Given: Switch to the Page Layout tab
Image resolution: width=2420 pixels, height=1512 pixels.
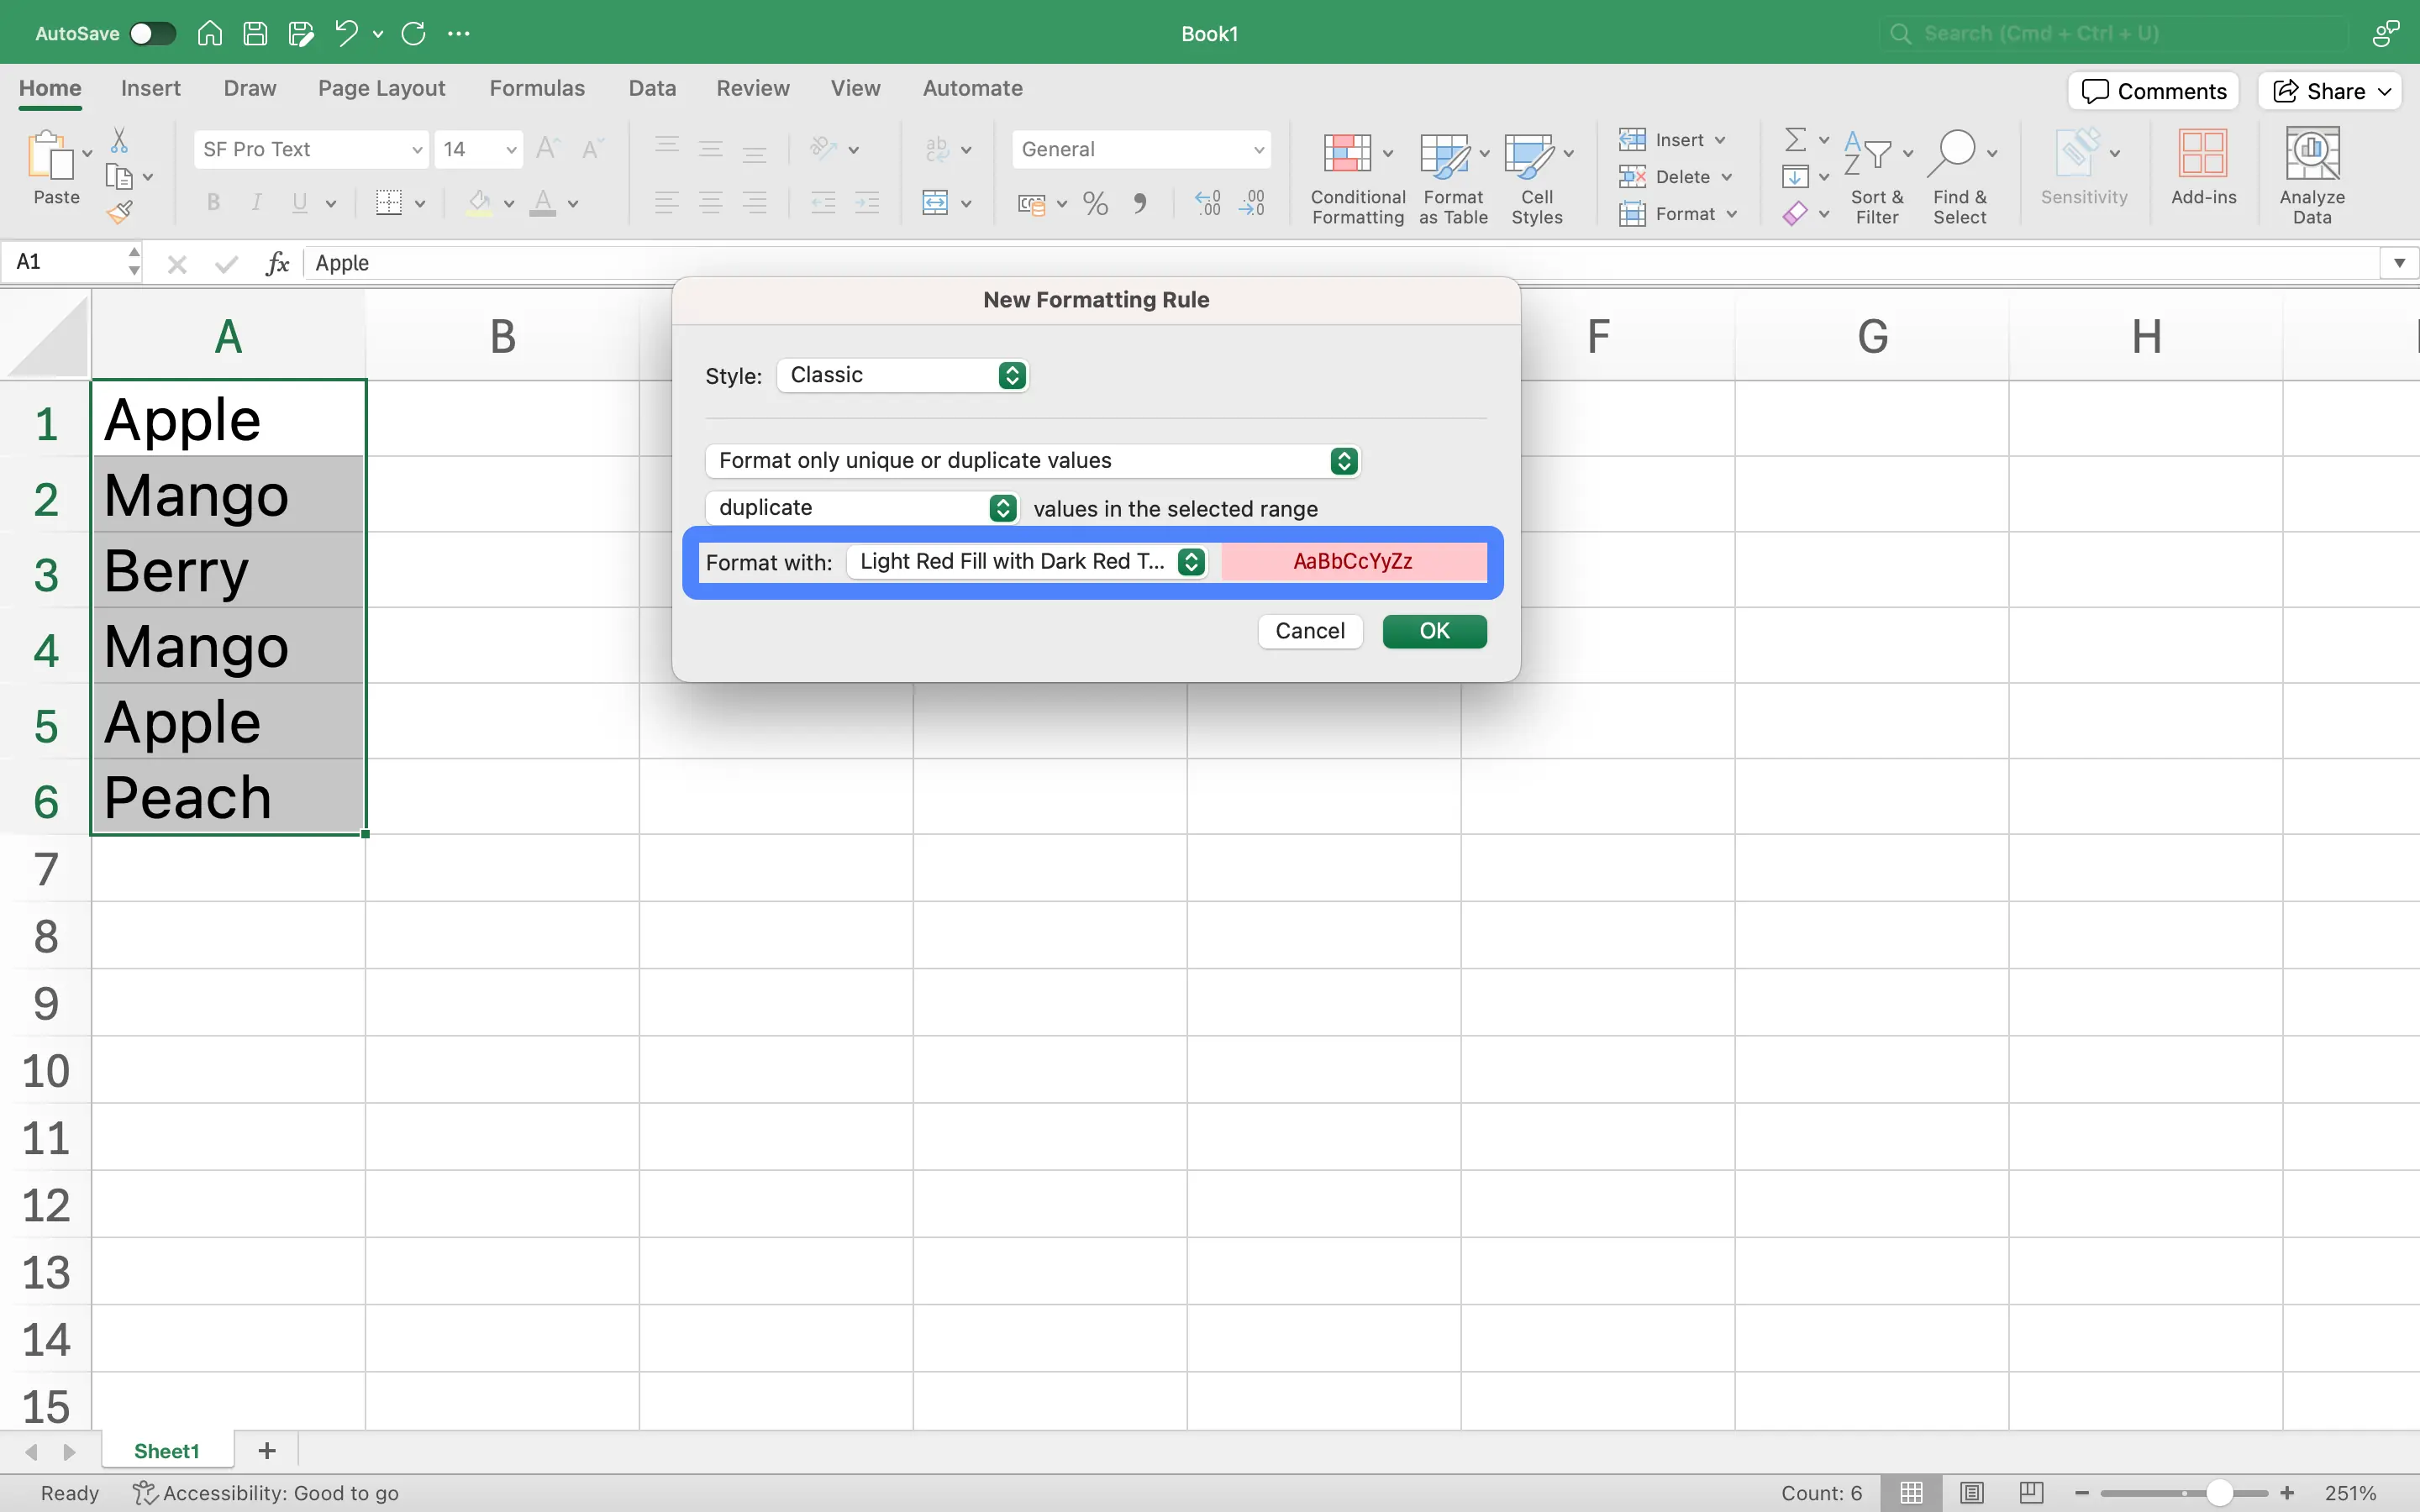Looking at the screenshot, I should click(382, 88).
